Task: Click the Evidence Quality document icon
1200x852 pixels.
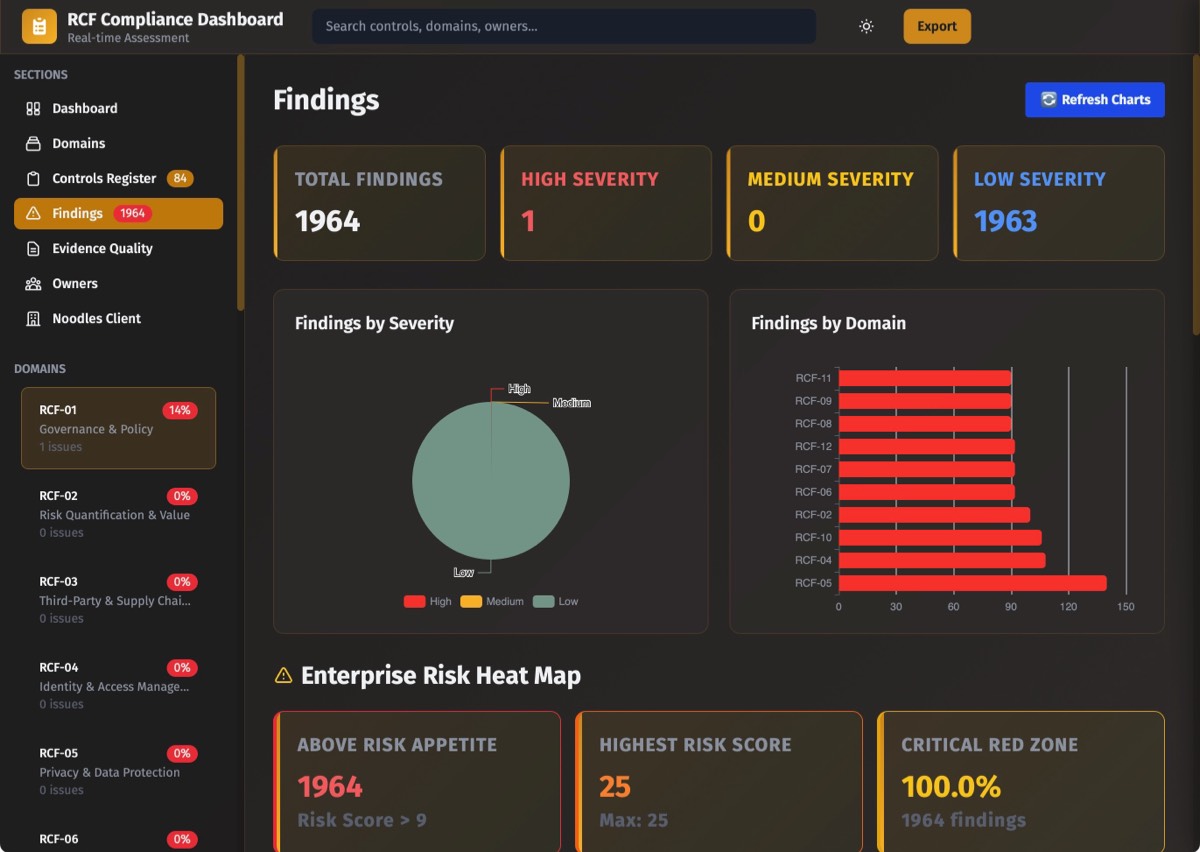Action: pos(33,249)
